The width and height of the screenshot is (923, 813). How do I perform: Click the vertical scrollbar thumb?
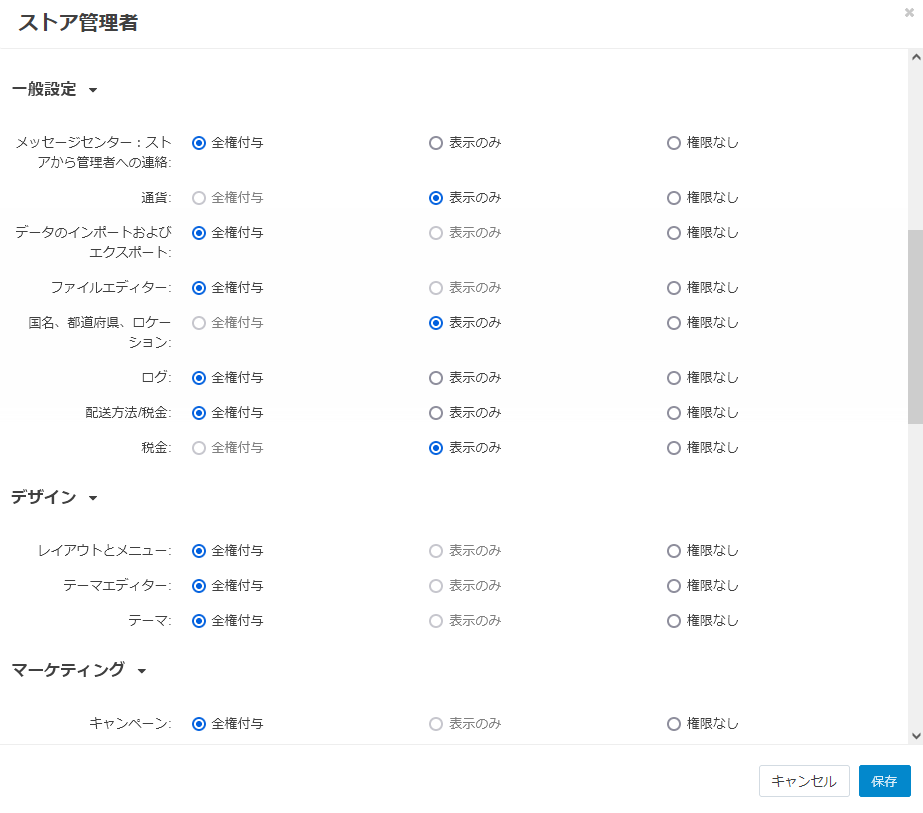[915, 327]
